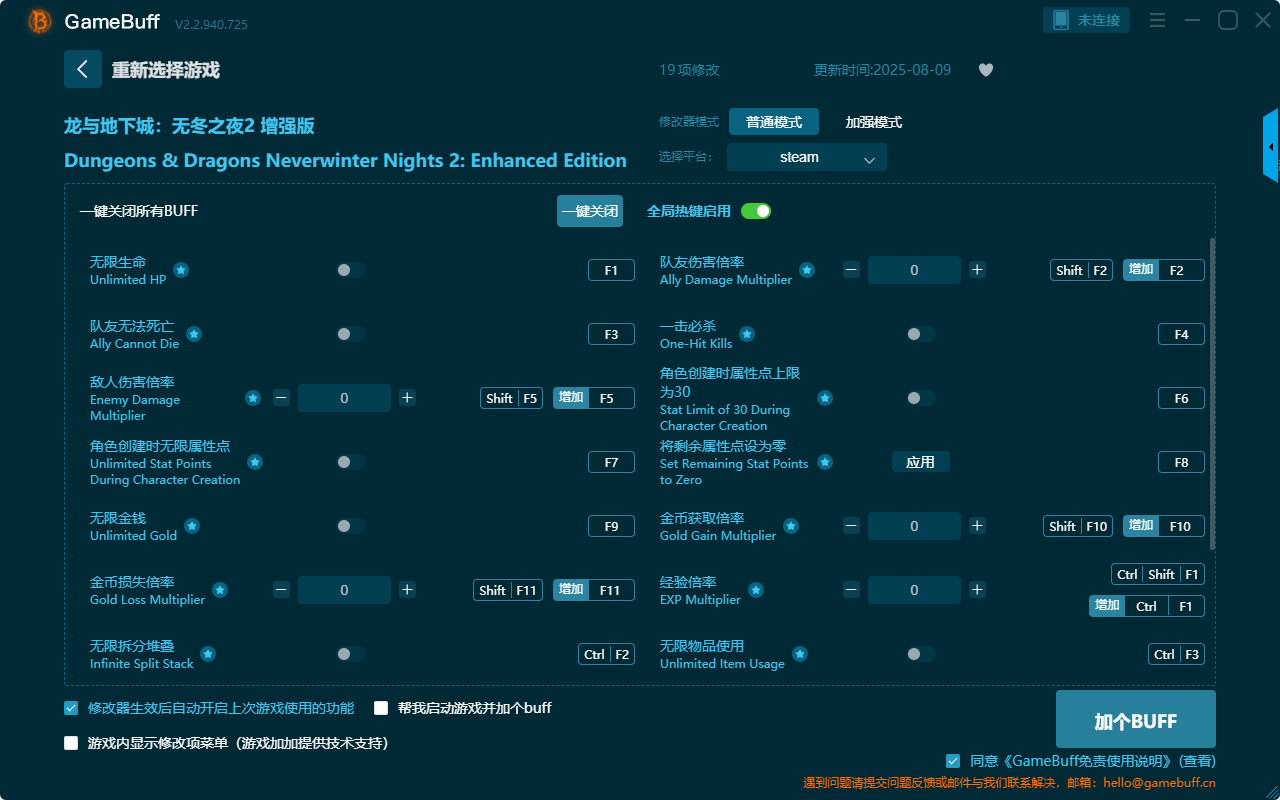Expand the blue side panel arrow
The image size is (1280, 800).
tap(1271, 146)
